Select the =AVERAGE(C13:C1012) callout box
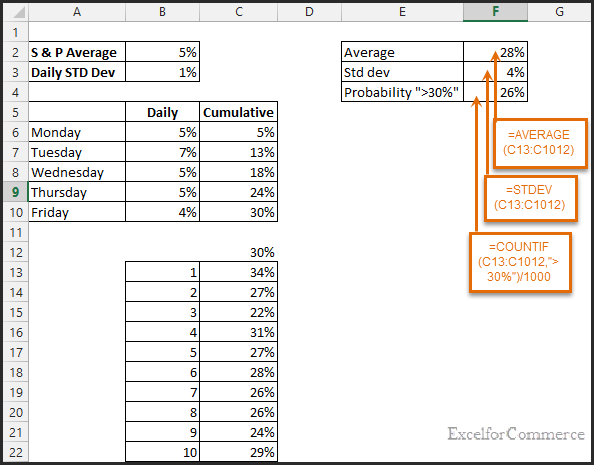 540,143
